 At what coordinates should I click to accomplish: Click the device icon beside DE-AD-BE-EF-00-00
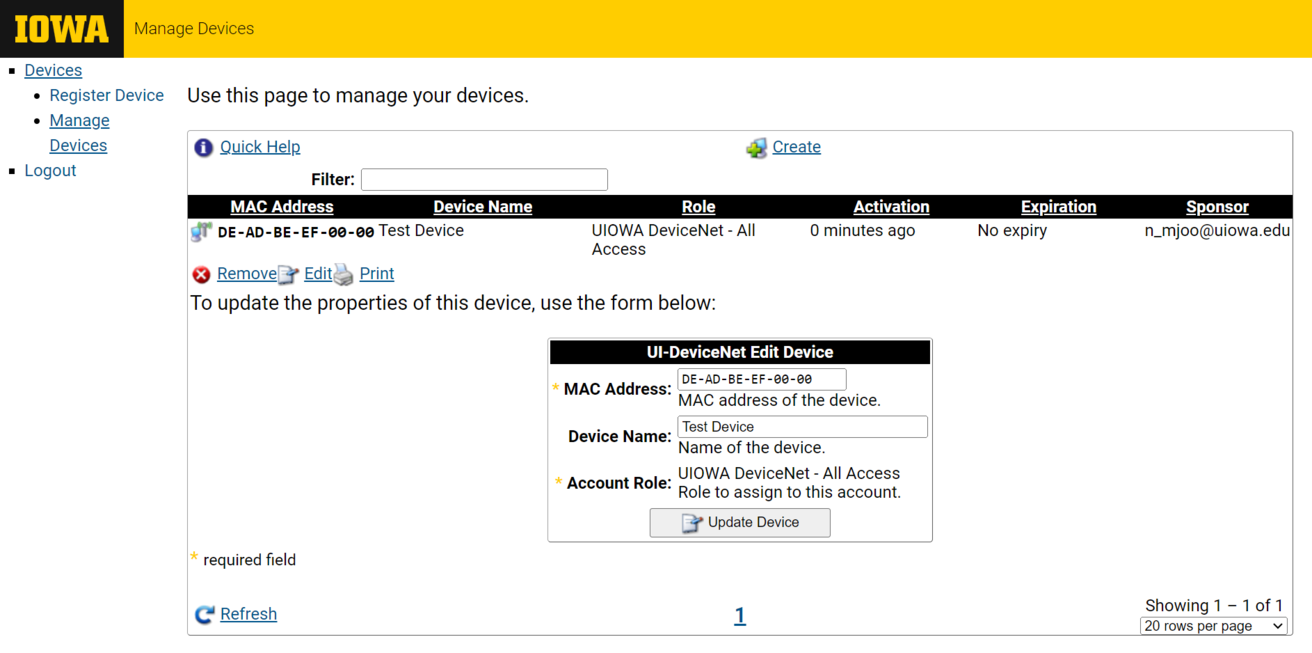tap(199, 231)
